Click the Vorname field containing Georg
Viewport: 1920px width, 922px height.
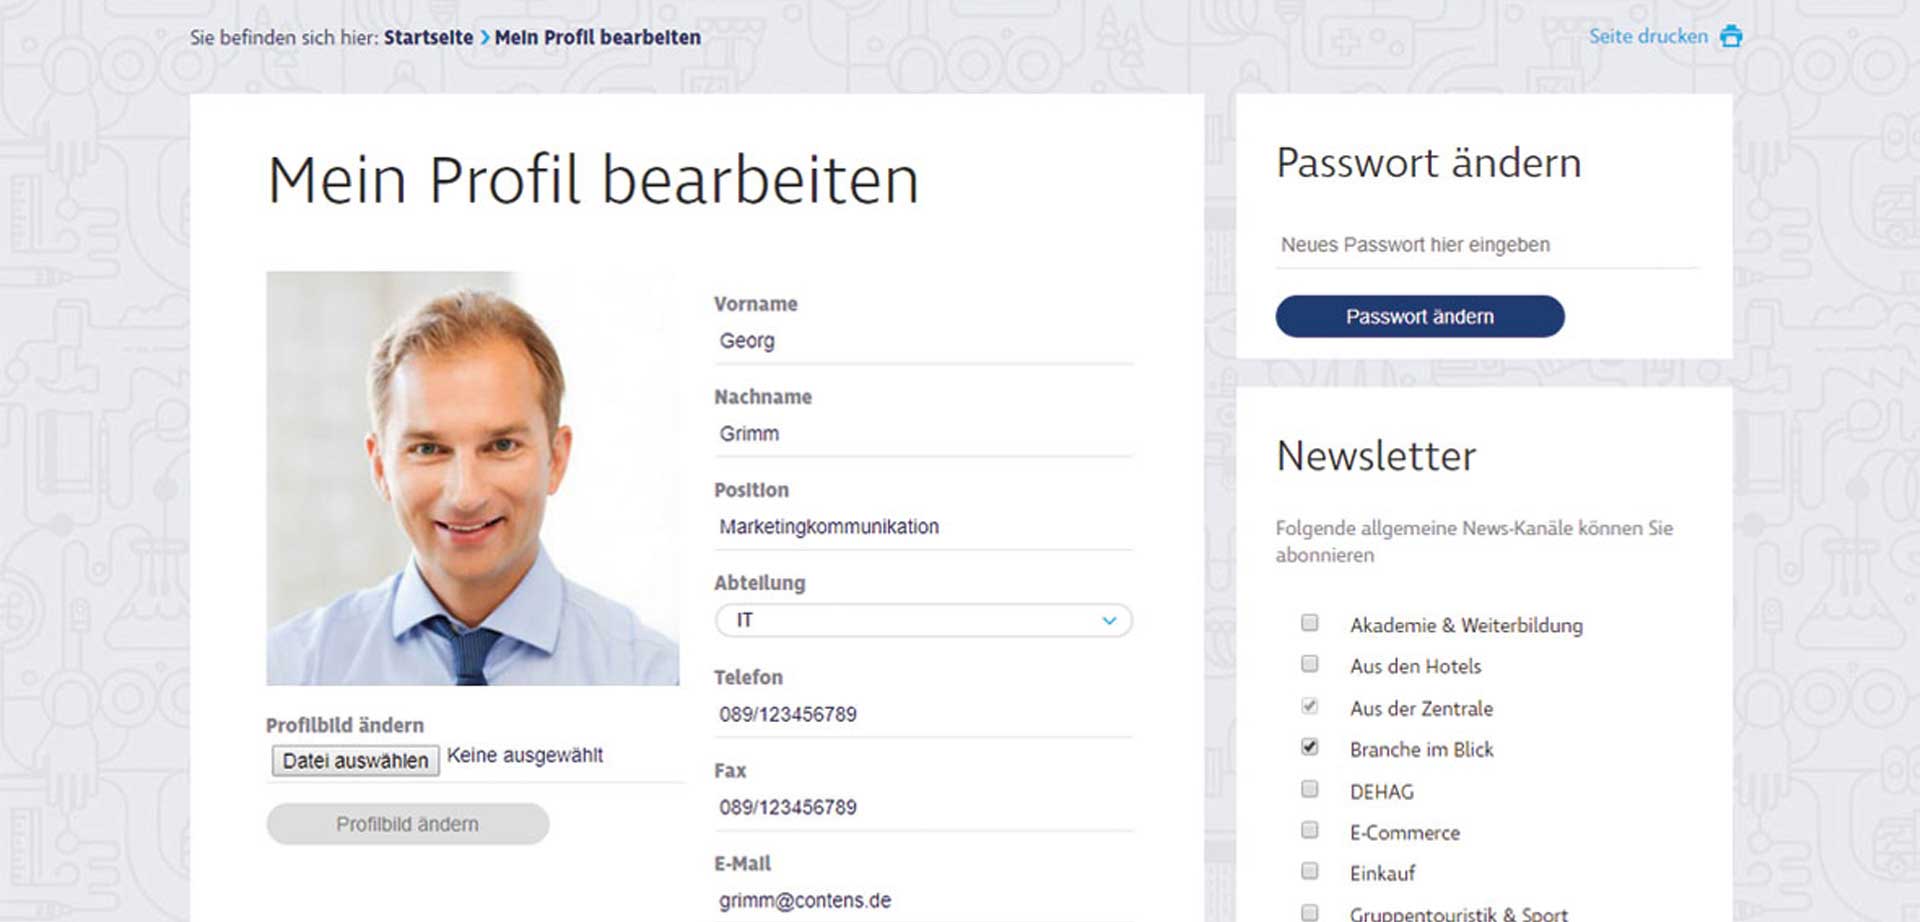click(922, 341)
